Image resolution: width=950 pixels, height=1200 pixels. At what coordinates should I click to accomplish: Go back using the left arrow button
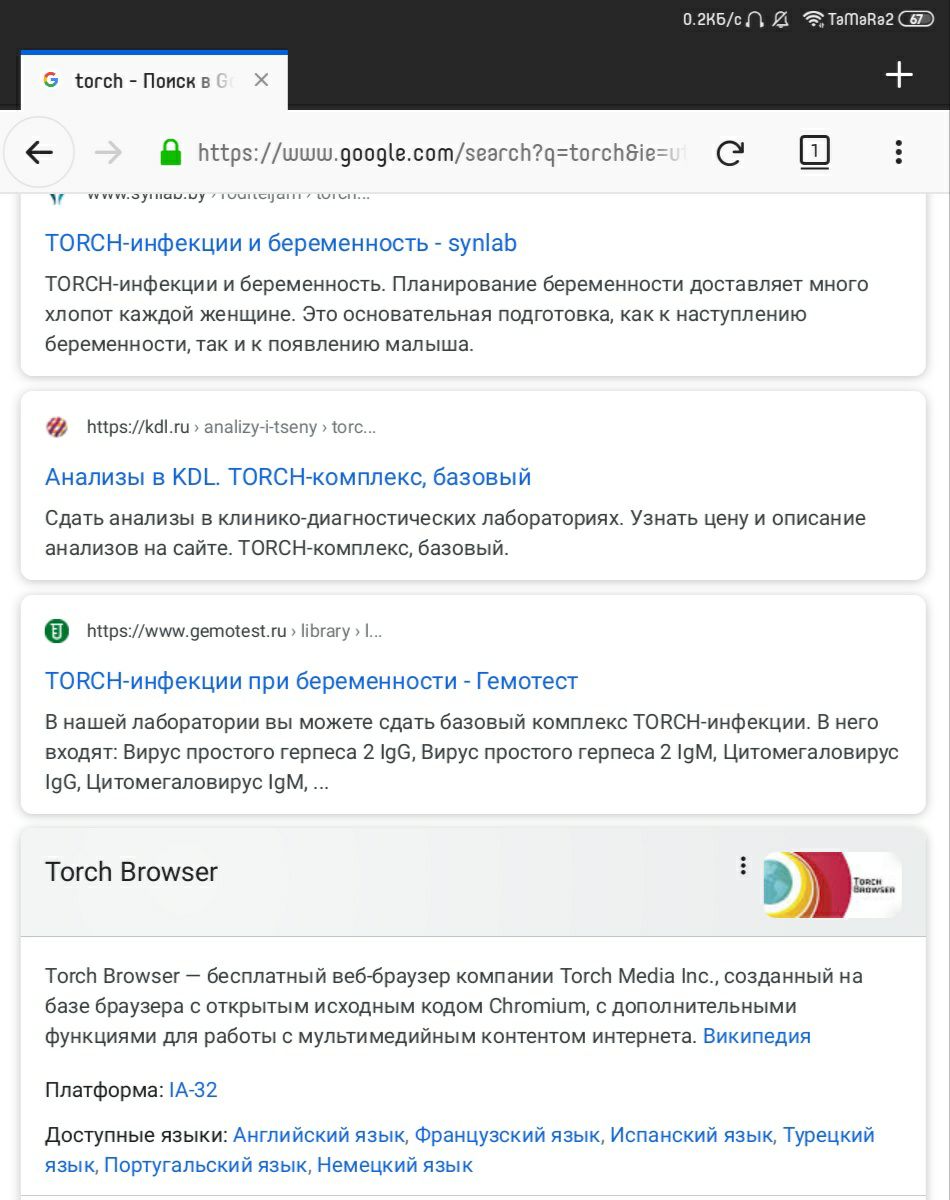point(39,152)
